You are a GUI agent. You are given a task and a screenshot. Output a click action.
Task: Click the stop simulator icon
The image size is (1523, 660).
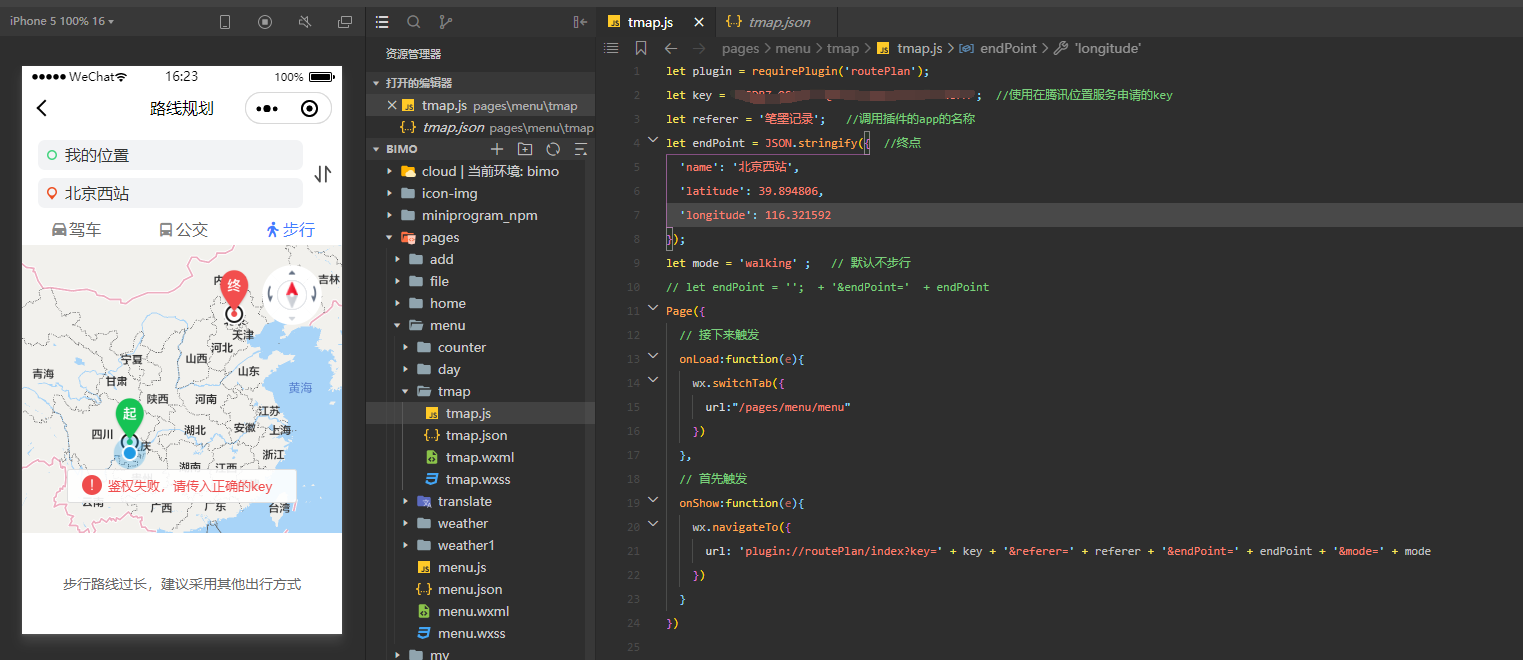pos(265,21)
